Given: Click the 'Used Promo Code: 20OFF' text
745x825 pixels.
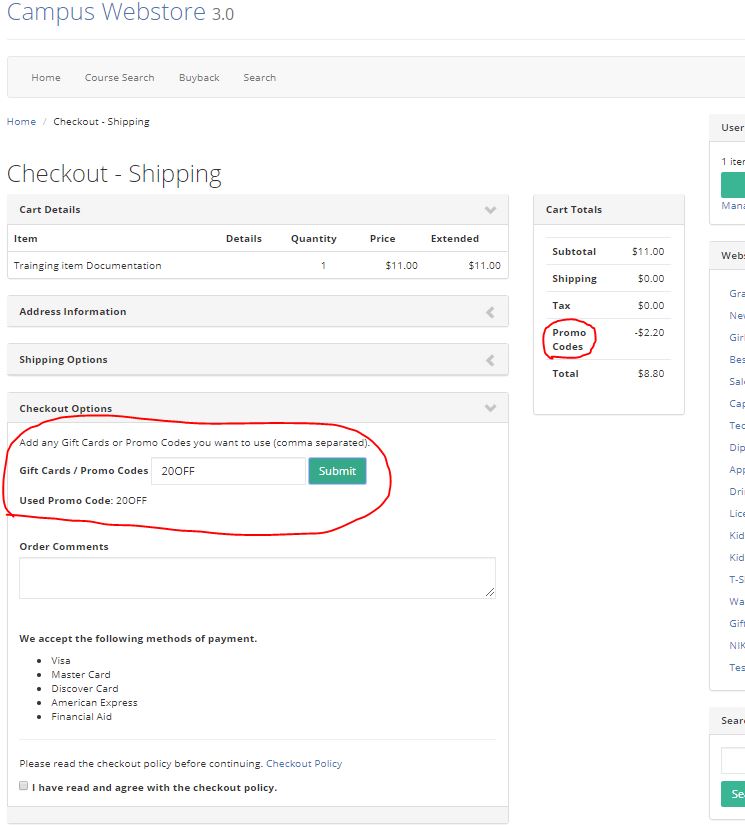Looking at the screenshot, I should coord(83,500).
